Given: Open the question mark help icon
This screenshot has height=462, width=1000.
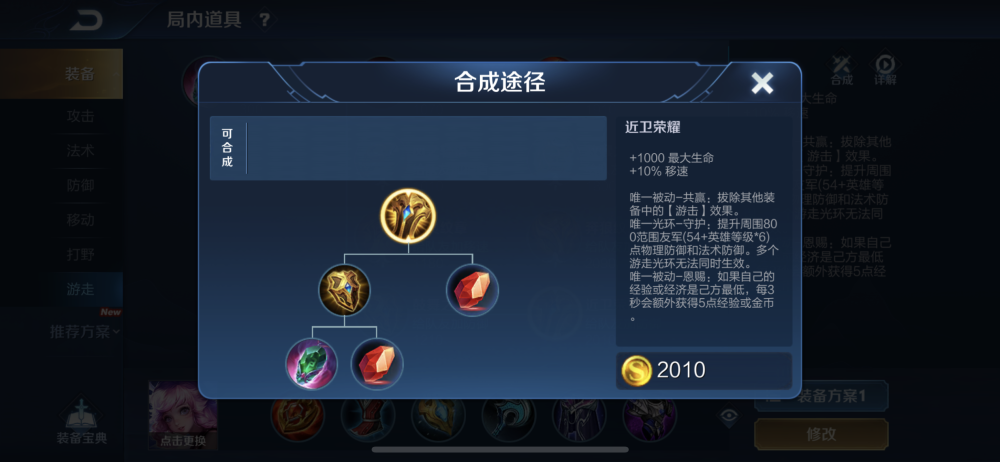Looking at the screenshot, I should pyautogui.click(x=264, y=20).
